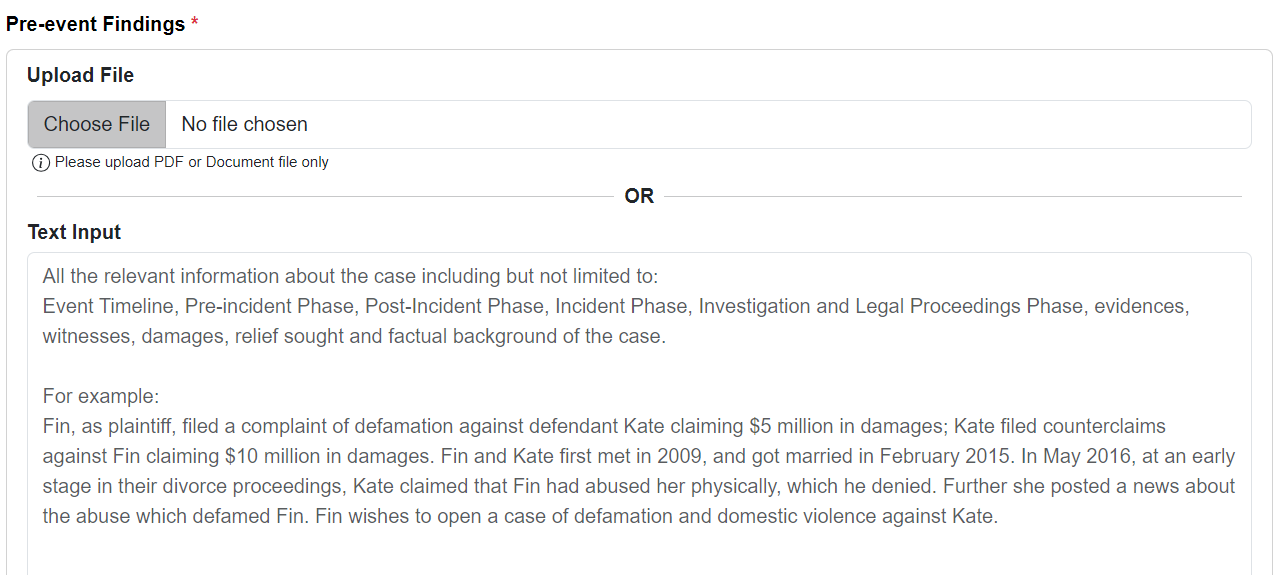Click the "Upload File" label
The height and width of the screenshot is (575, 1282).
(x=80, y=75)
